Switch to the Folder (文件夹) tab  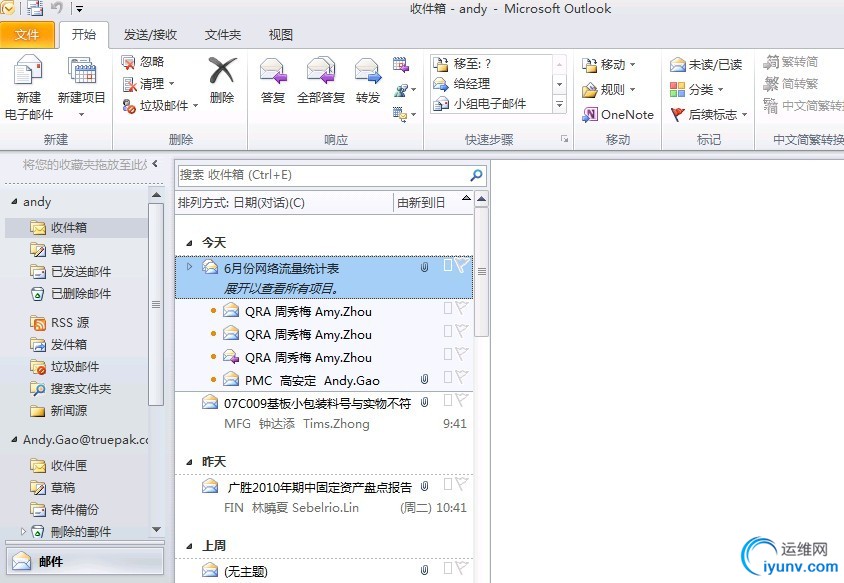tap(222, 35)
